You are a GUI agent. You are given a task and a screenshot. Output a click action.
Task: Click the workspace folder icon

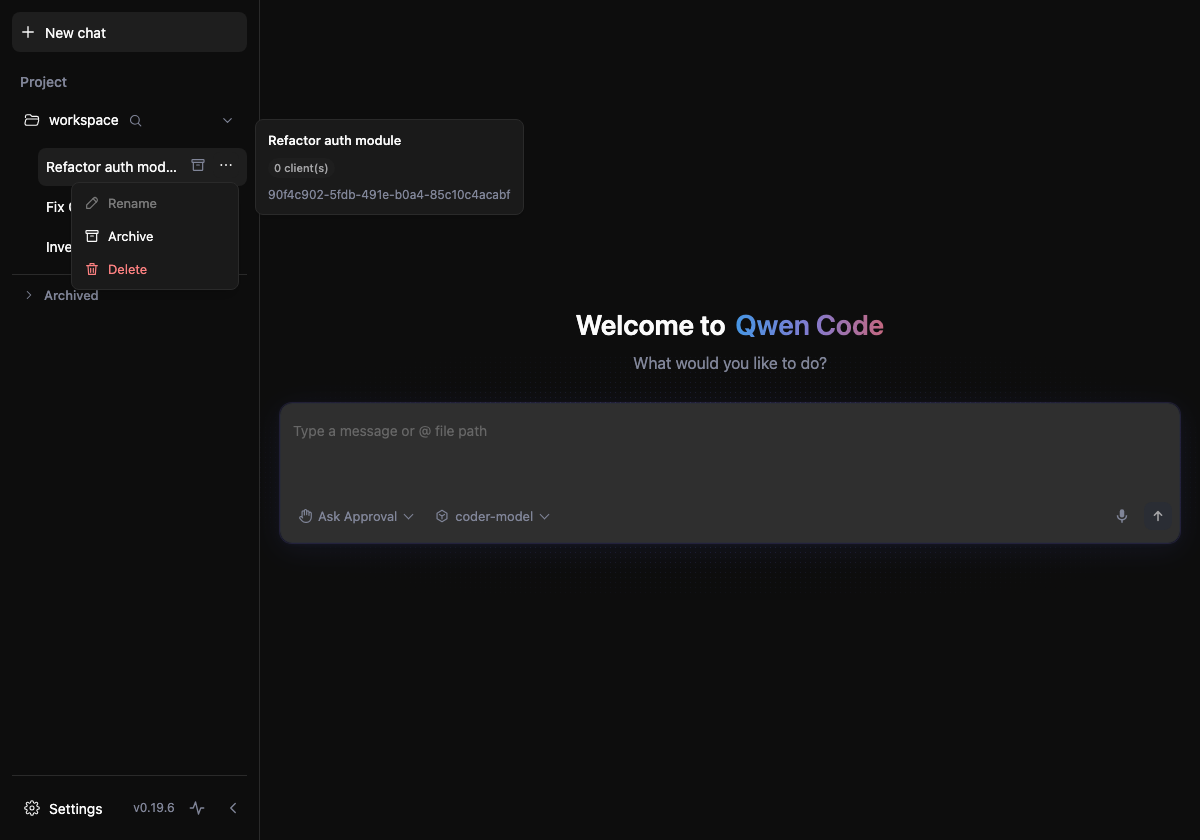click(32, 120)
